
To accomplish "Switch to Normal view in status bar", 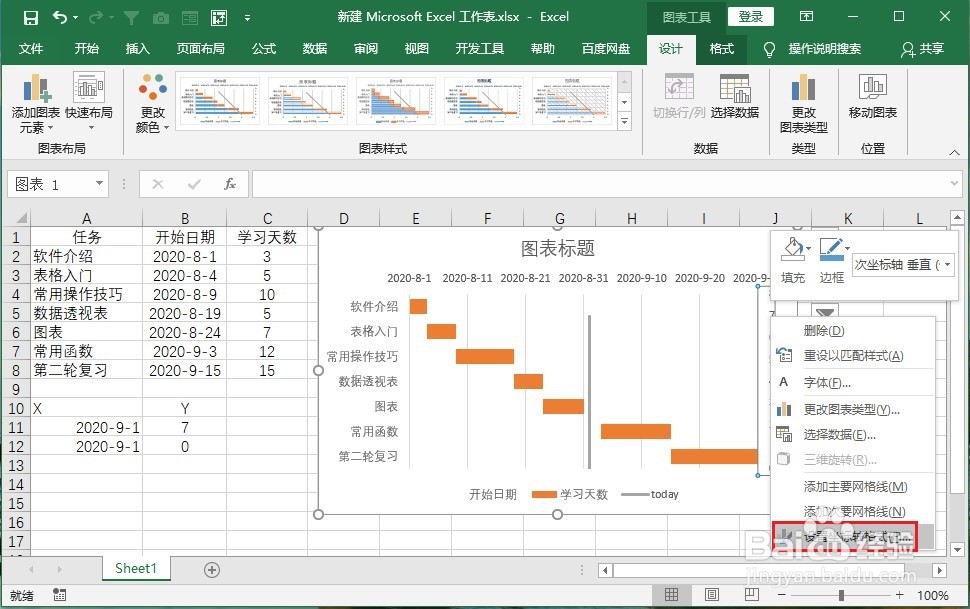I will 671,595.
